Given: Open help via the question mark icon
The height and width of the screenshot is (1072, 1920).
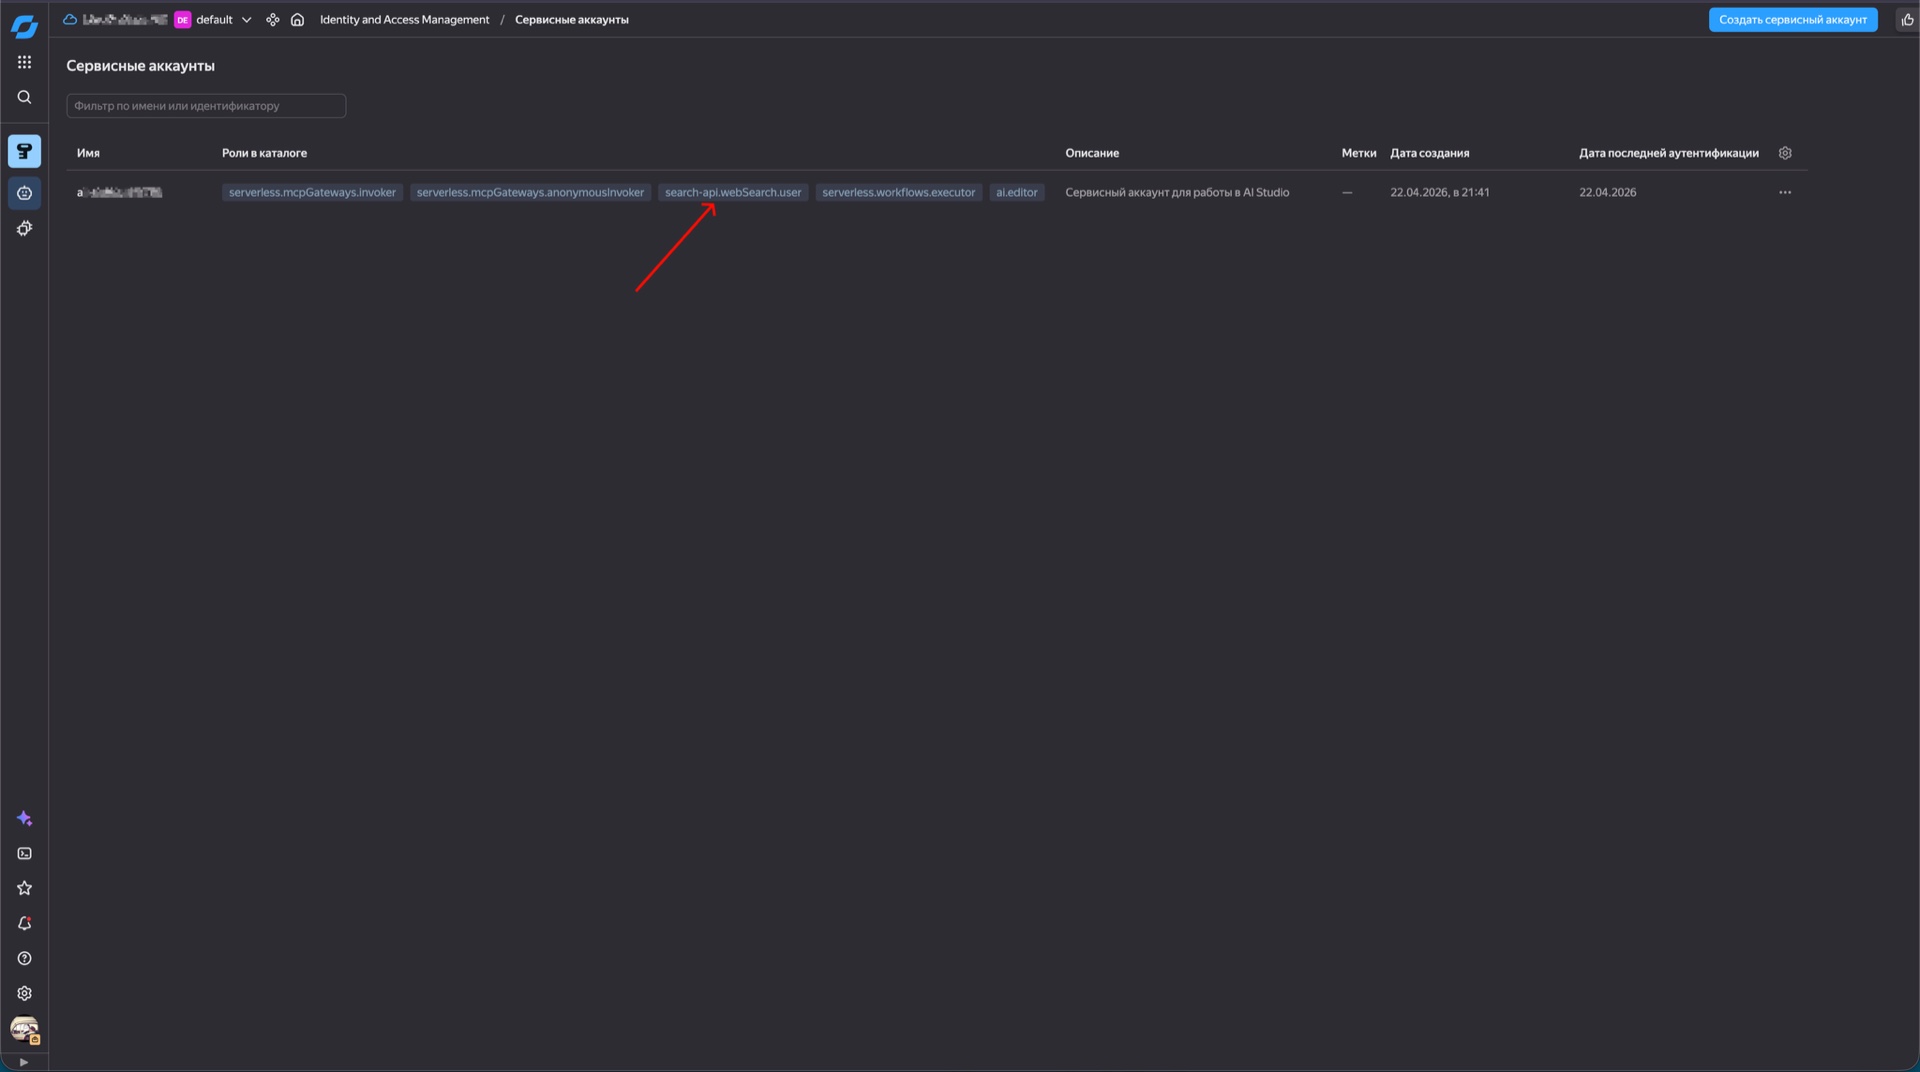Looking at the screenshot, I should point(24,958).
